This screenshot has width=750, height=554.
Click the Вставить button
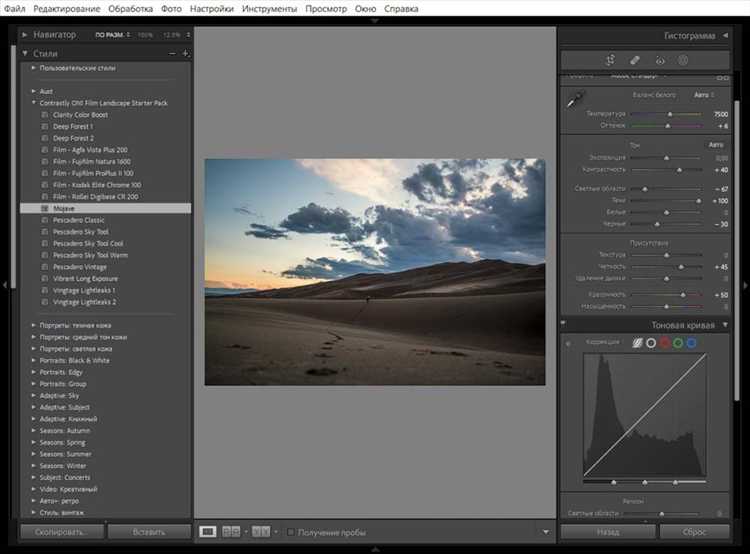pyautogui.click(x=149, y=532)
